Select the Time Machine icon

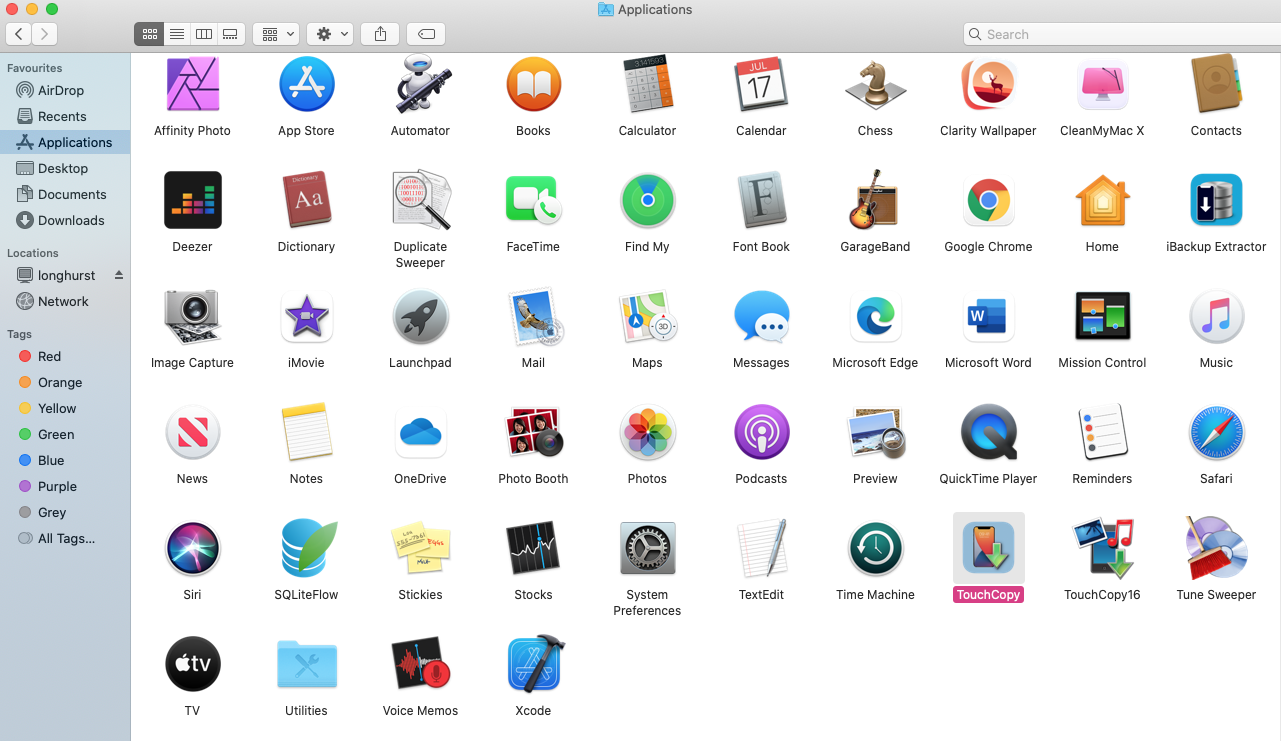coord(875,548)
